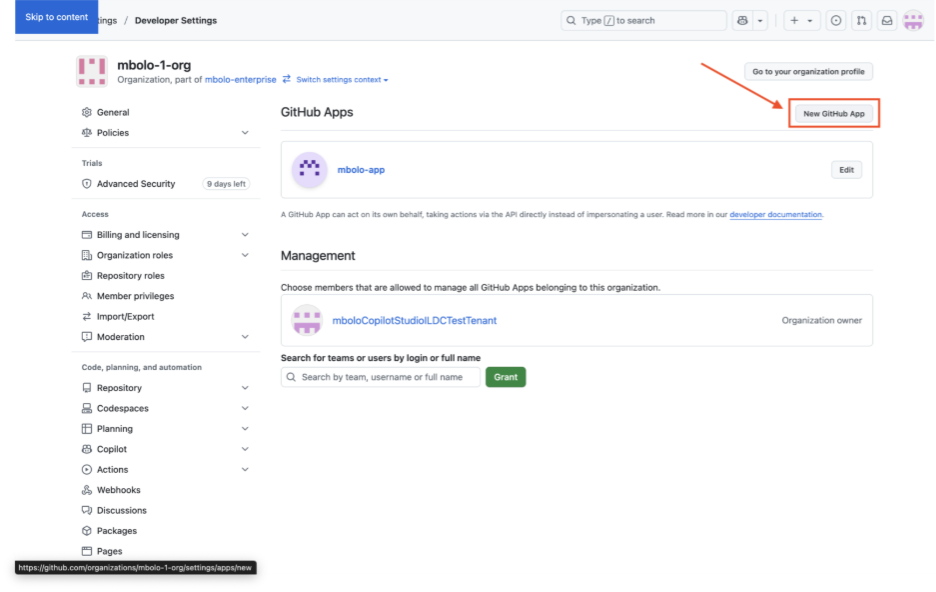Click the notifications inbox icon
This screenshot has height=592, width=936.
[888, 20]
